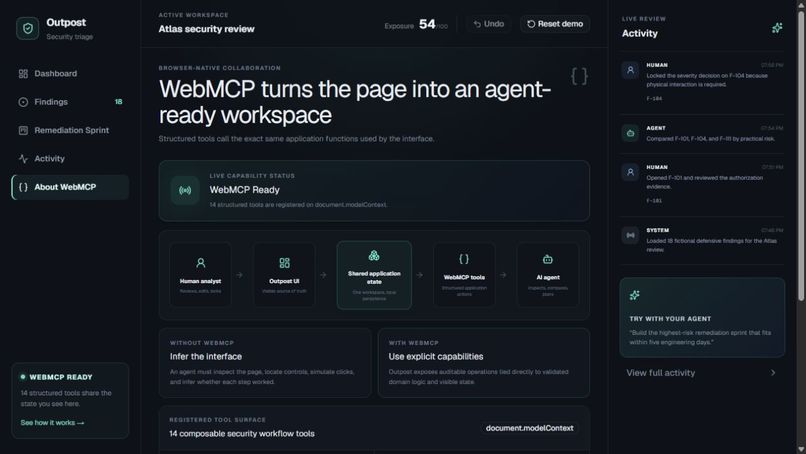Click the Human avatar icon for F-101 entry
The image size is (806, 454).
tap(630, 172)
